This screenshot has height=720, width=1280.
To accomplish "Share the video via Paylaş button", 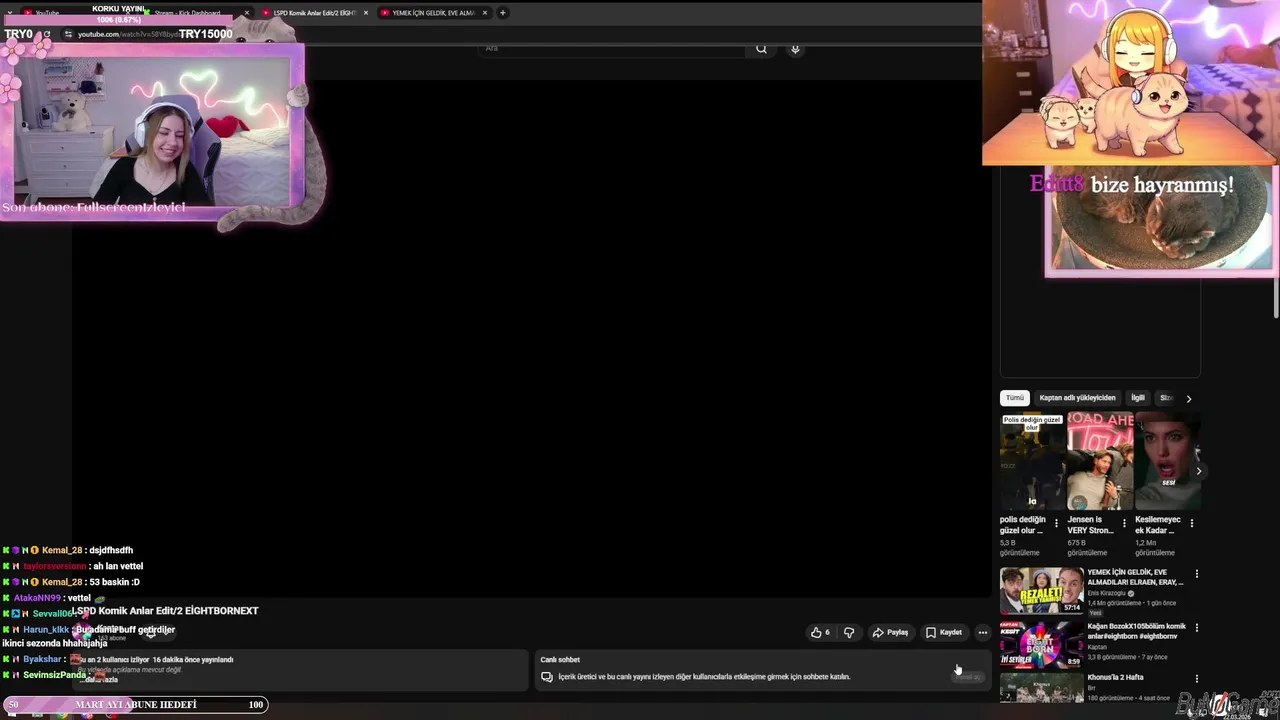I will [x=890, y=632].
